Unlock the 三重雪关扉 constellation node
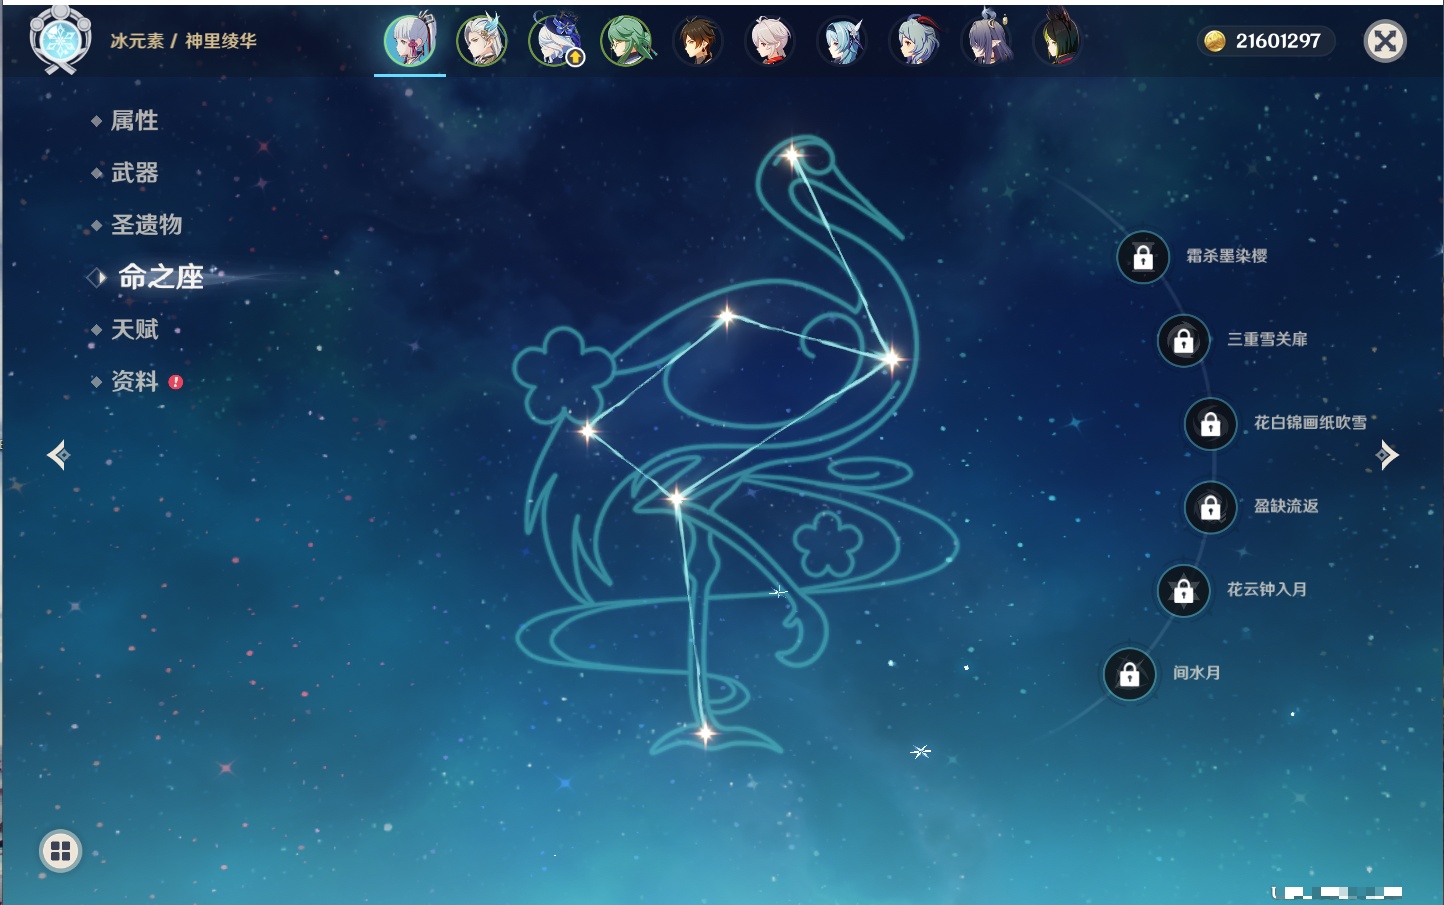The height and width of the screenshot is (905, 1444). [x=1183, y=341]
